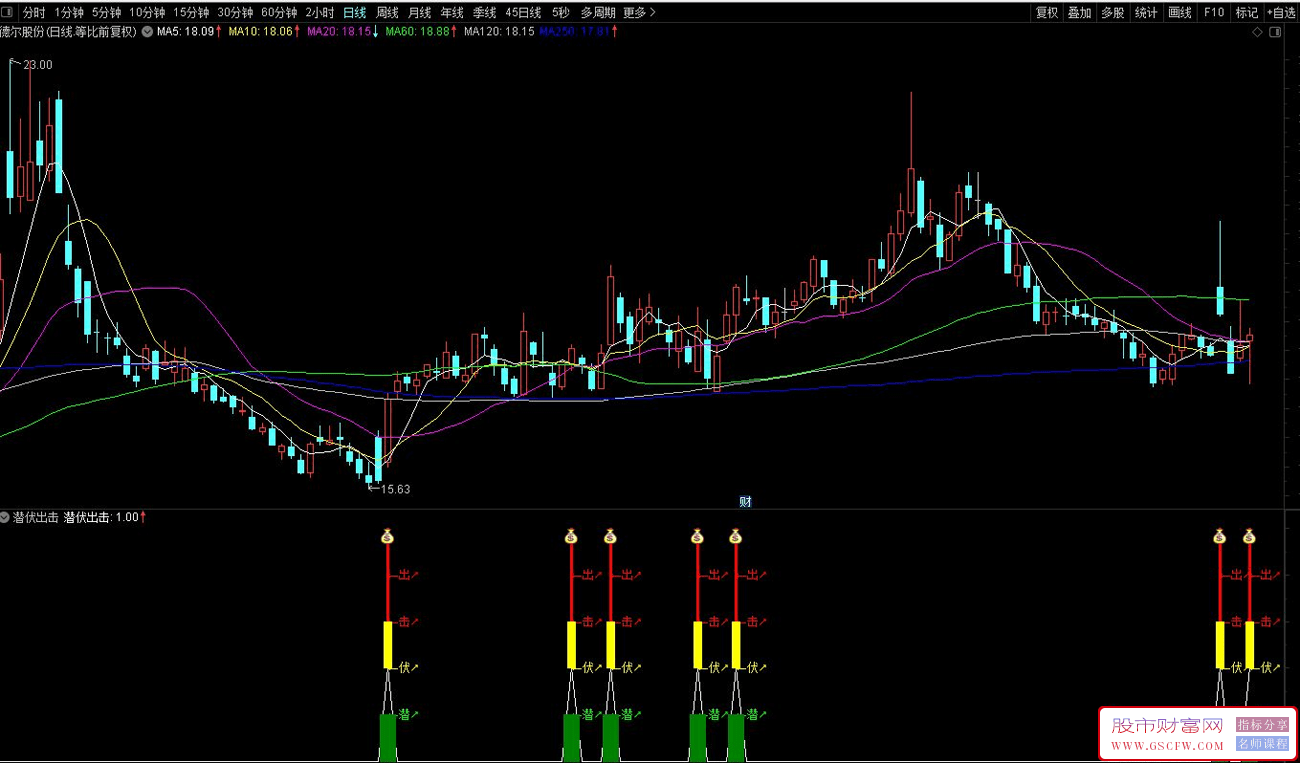1300x763 pixels.
Task: Switch to 年线 yearly chart
Action: tap(452, 13)
